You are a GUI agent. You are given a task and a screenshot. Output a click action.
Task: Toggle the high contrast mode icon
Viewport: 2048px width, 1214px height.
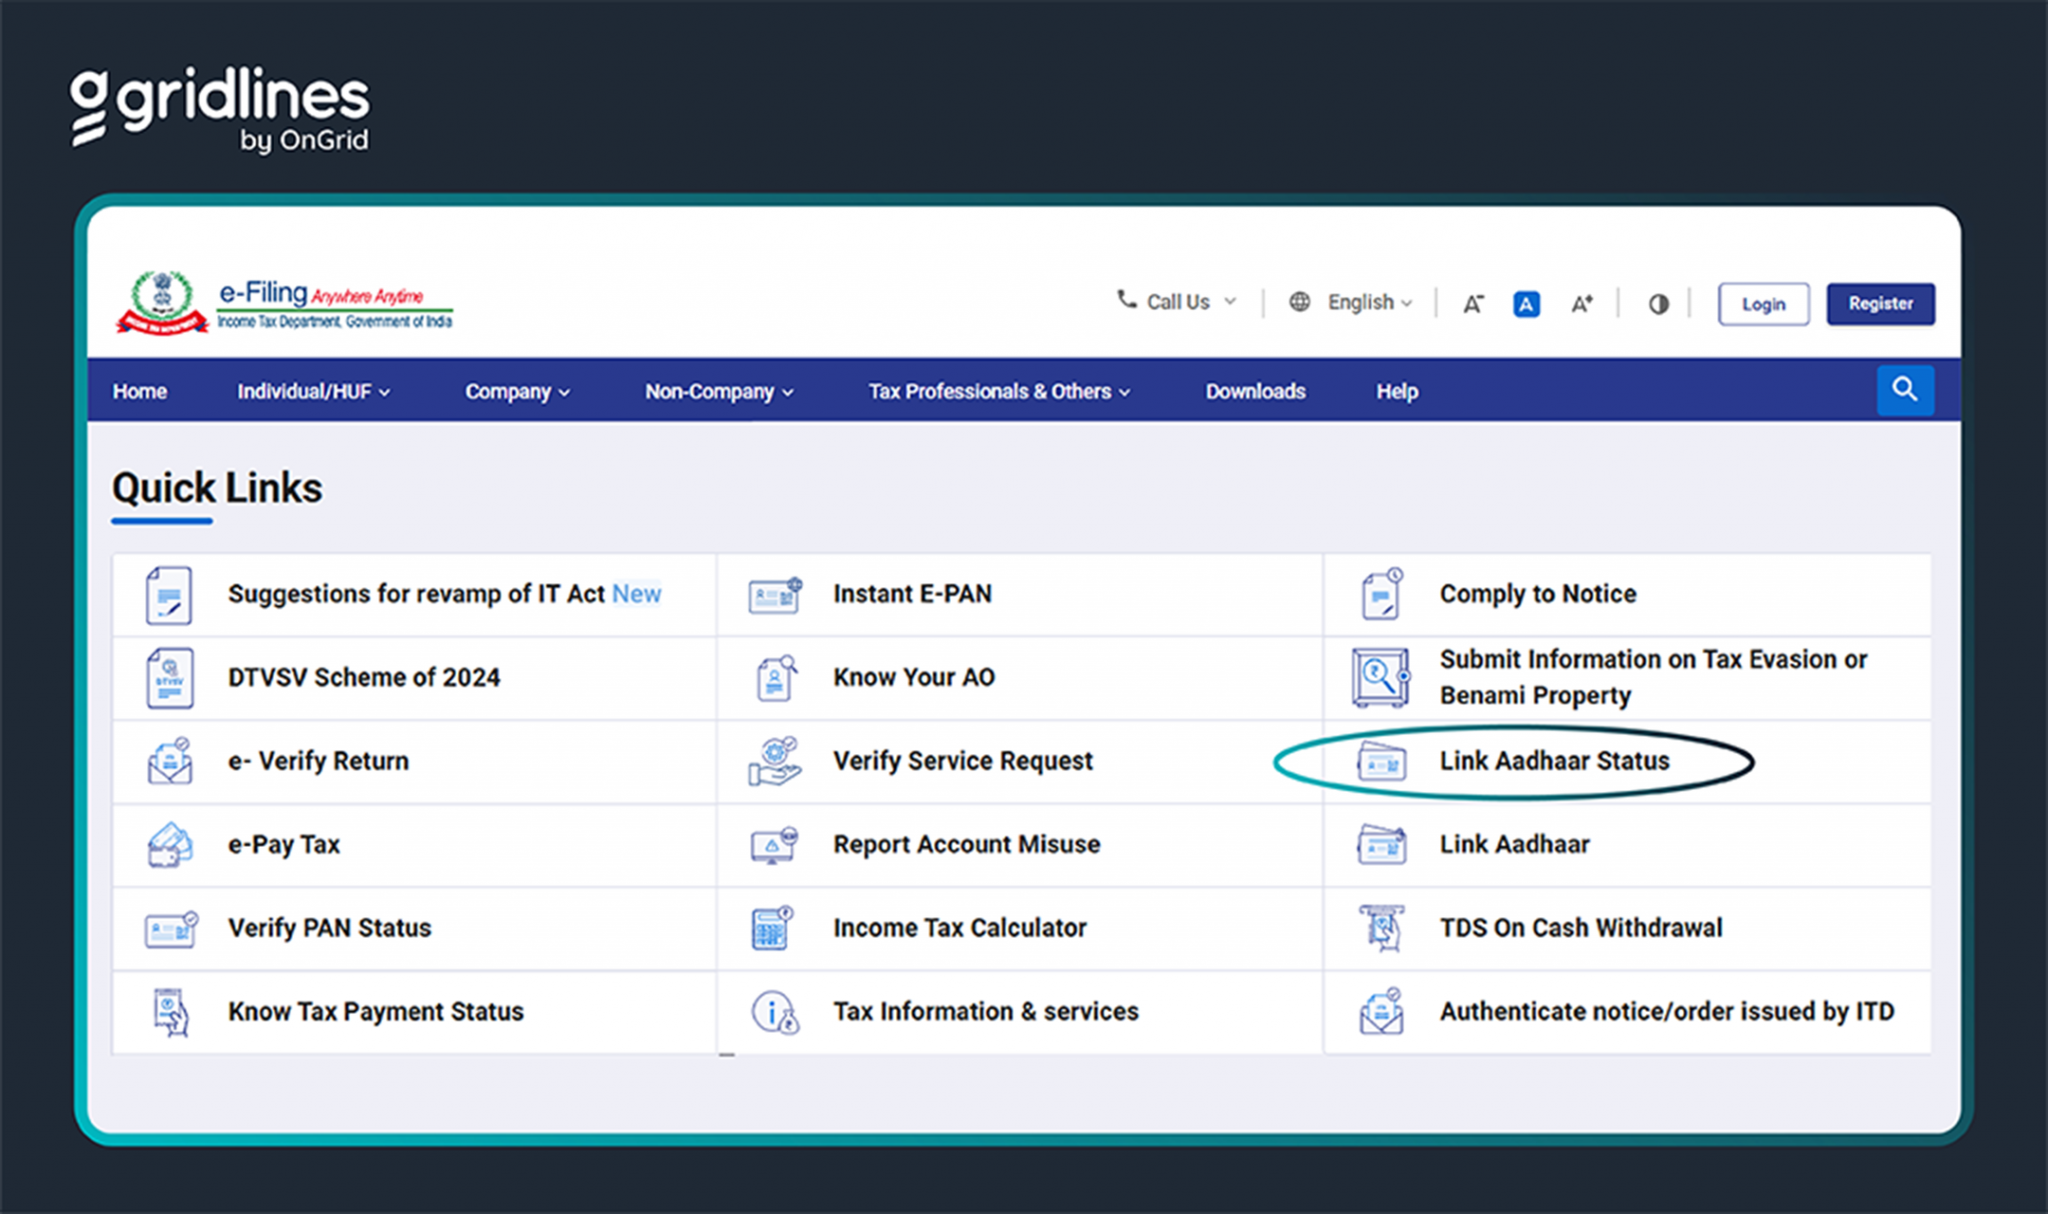point(1658,304)
